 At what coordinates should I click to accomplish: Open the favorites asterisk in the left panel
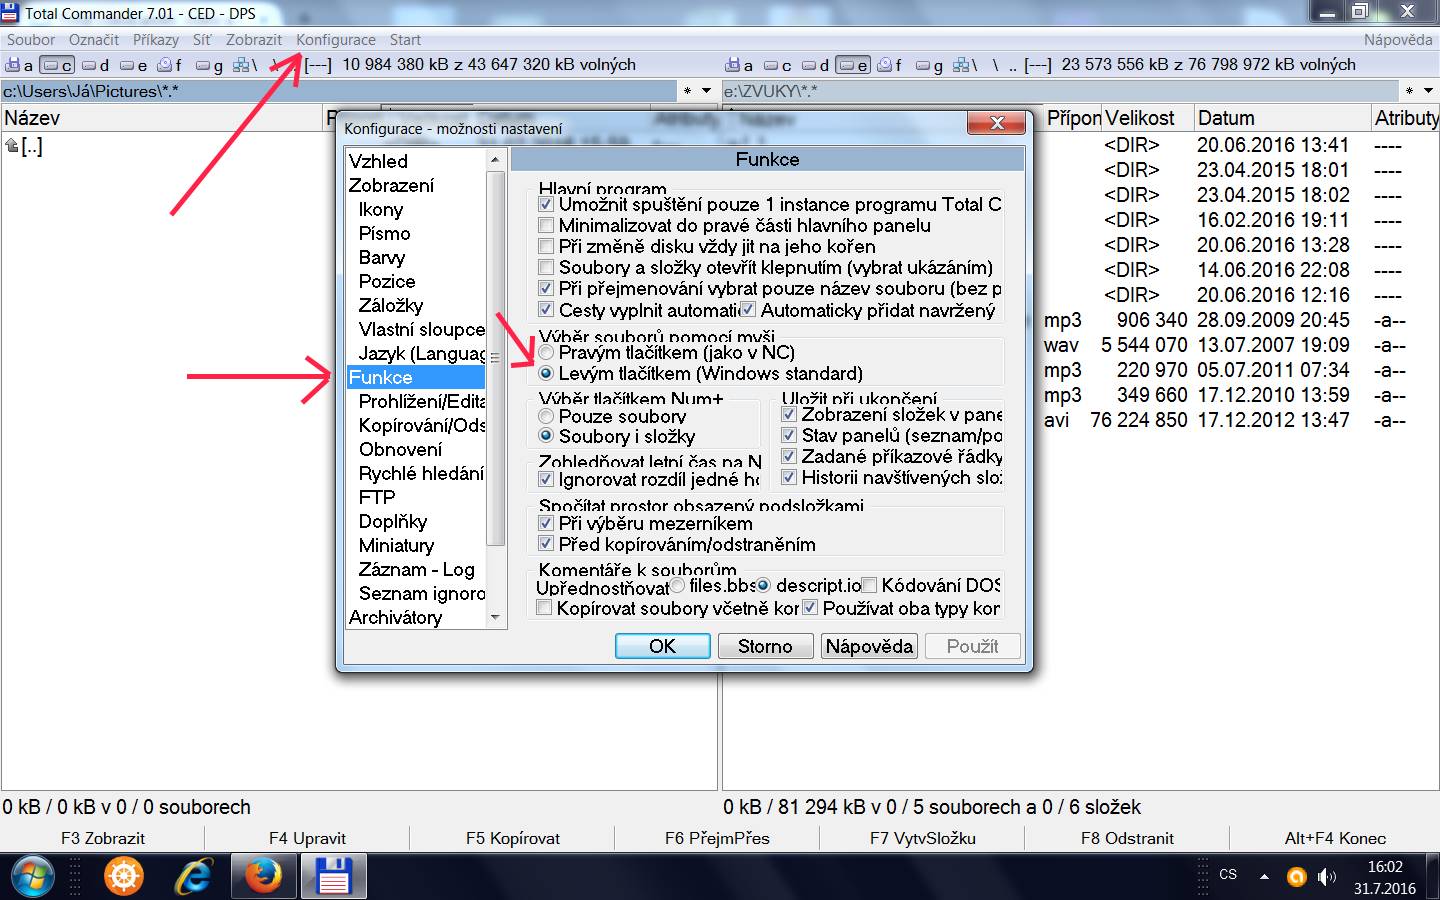pyautogui.click(x=687, y=91)
